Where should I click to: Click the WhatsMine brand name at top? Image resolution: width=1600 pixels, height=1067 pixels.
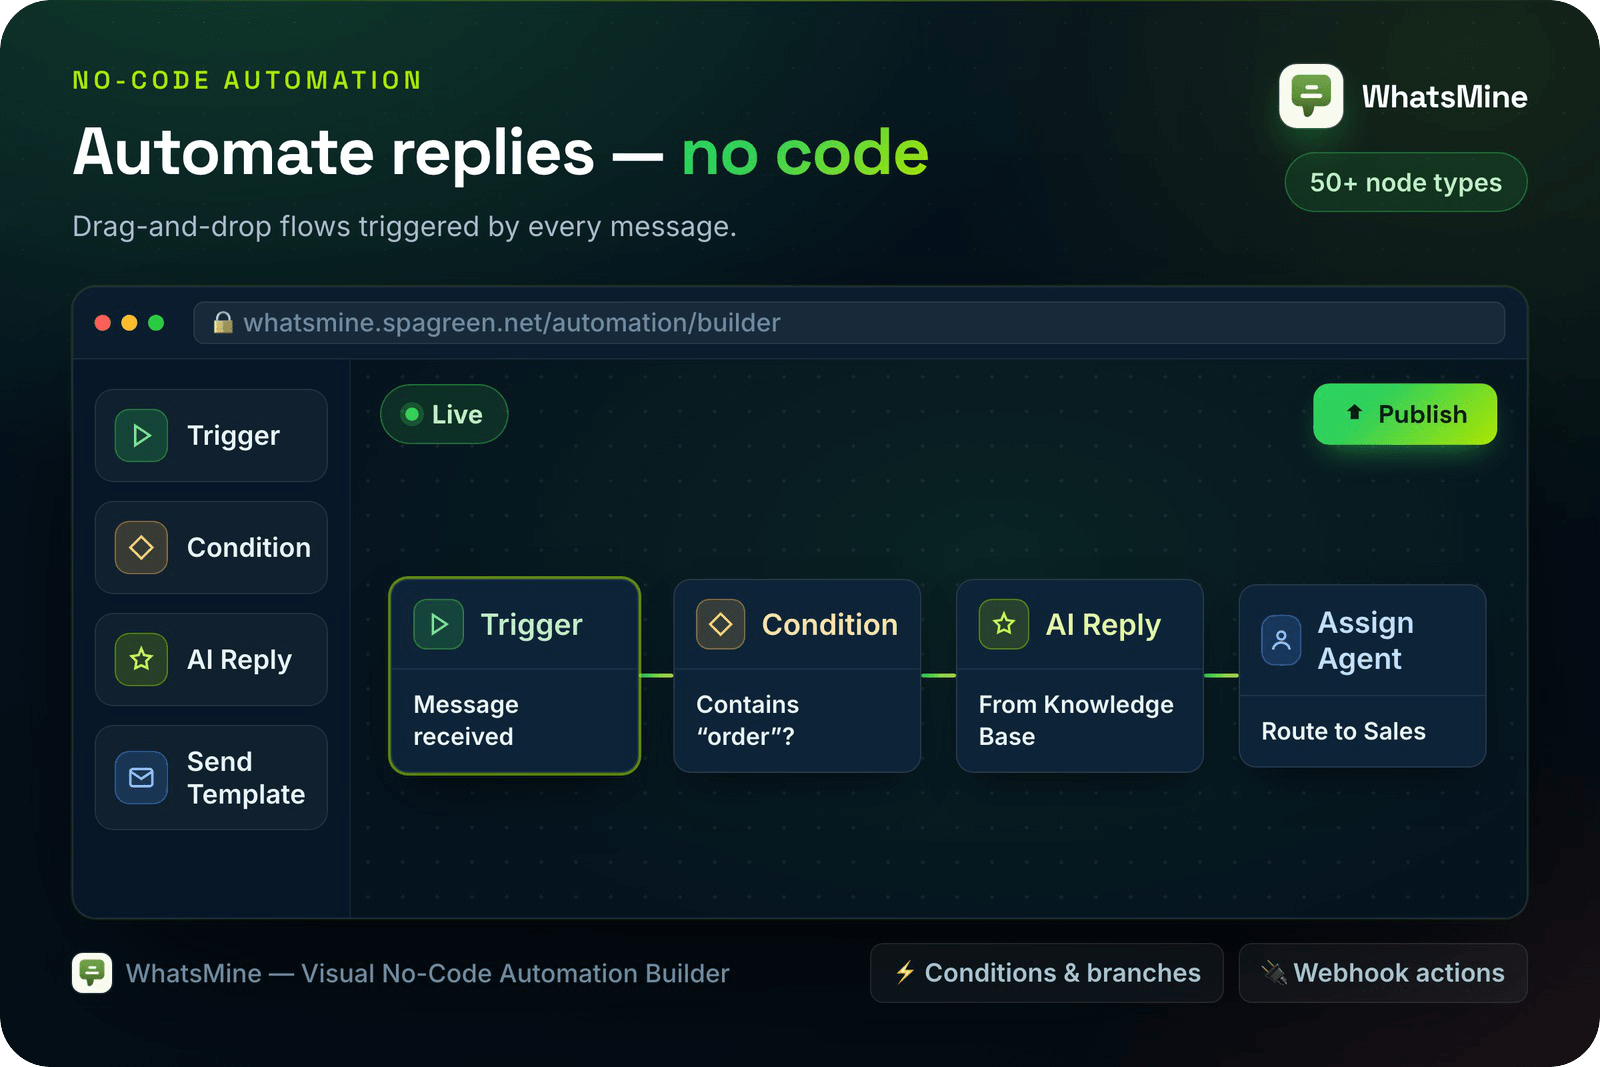point(1444,97)
